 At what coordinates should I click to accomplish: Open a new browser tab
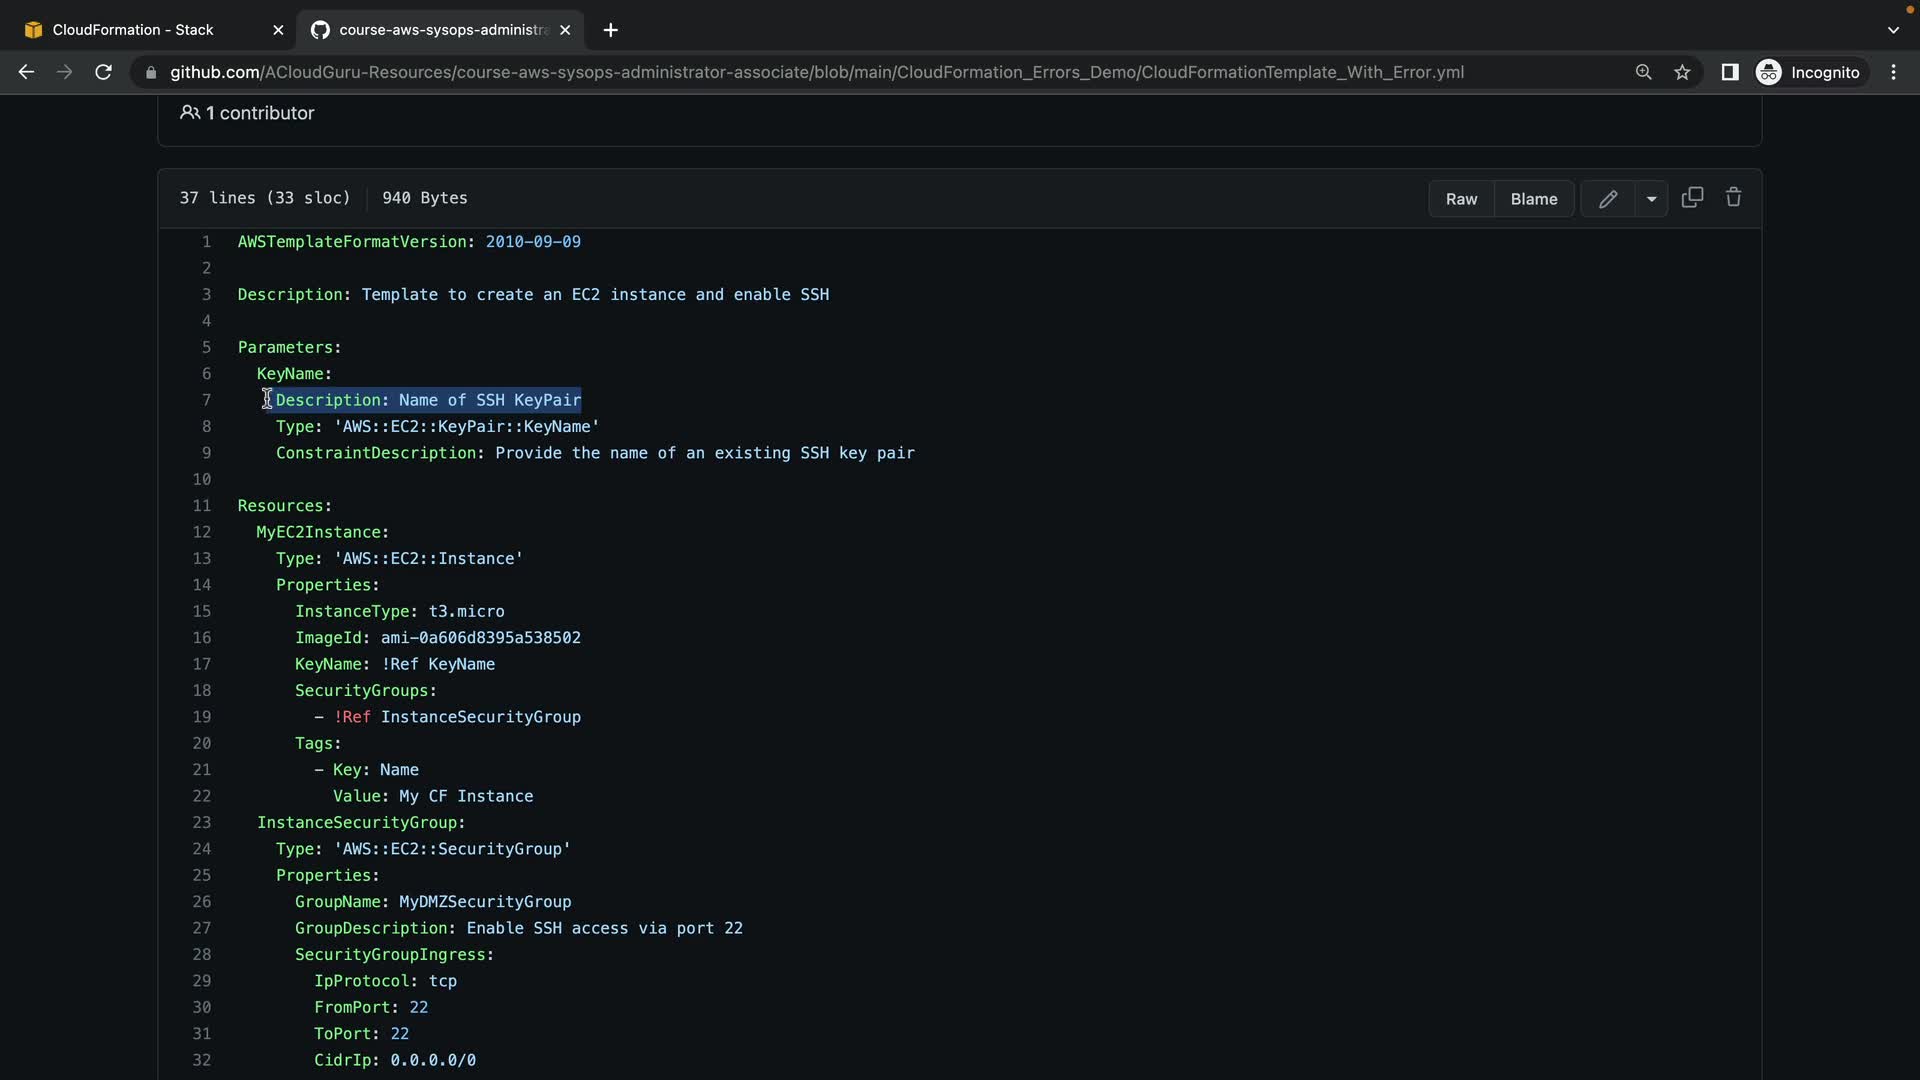(610, 30)
